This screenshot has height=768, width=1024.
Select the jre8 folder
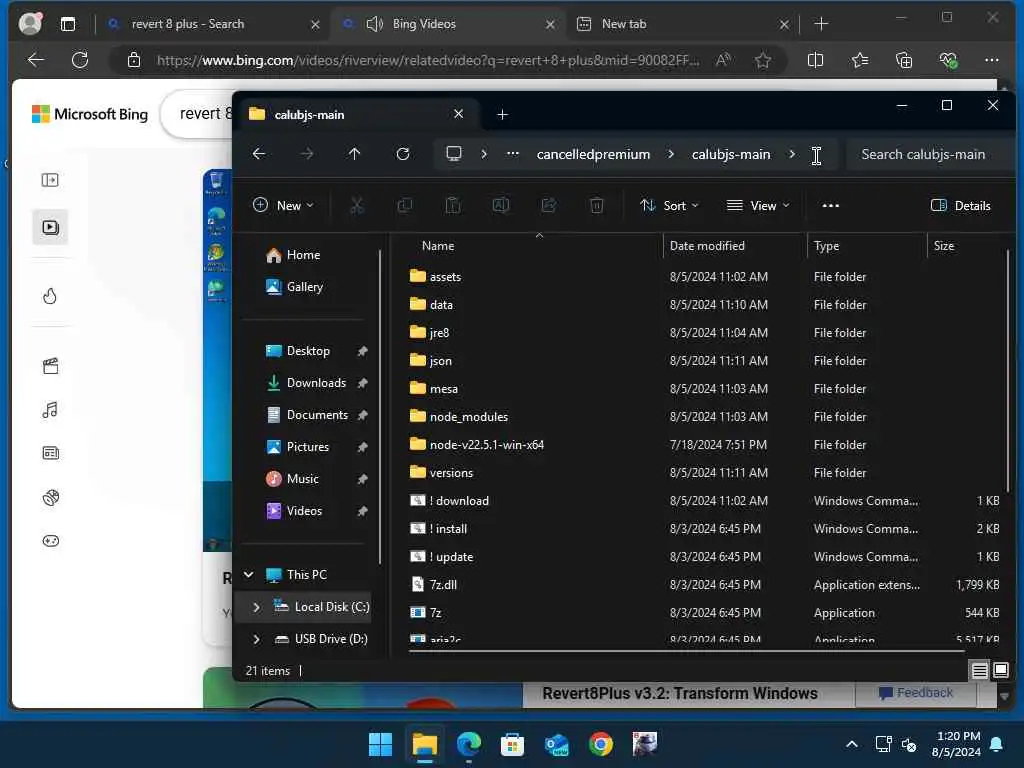pos(439,333)
